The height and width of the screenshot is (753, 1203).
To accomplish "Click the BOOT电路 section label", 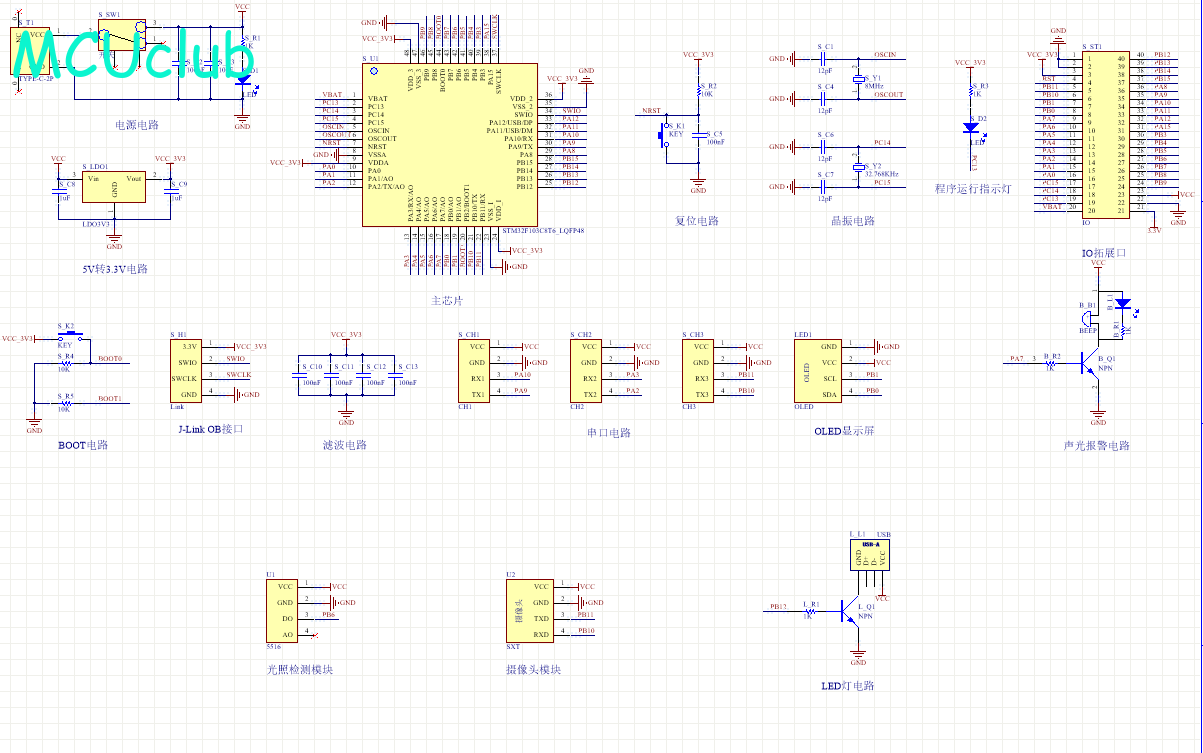I will (84, 445).
